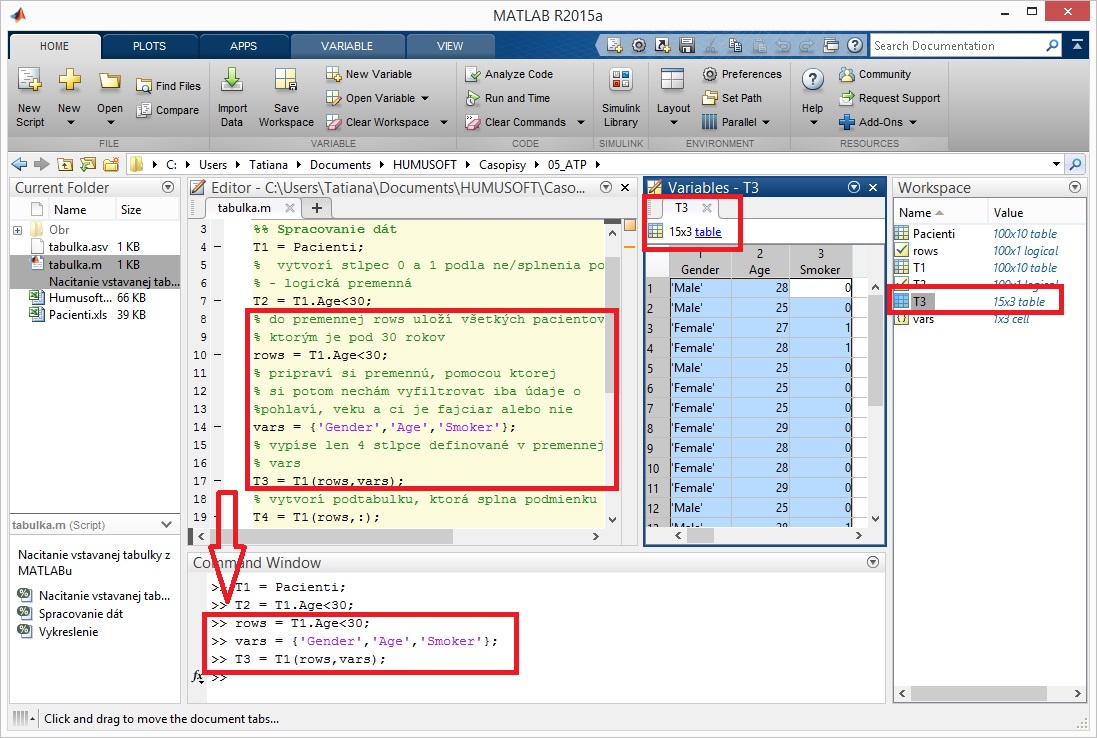
Task: Expand Clear Commands dropdown arrow
Action: [581, 122]
